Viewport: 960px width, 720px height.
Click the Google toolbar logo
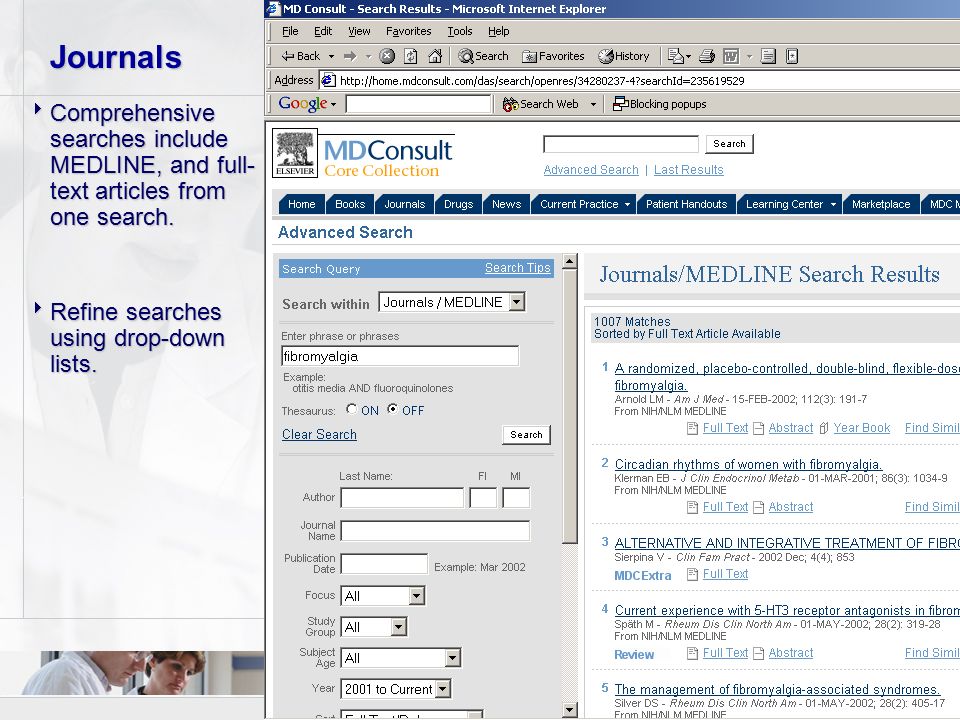click(x=303, y=103)
